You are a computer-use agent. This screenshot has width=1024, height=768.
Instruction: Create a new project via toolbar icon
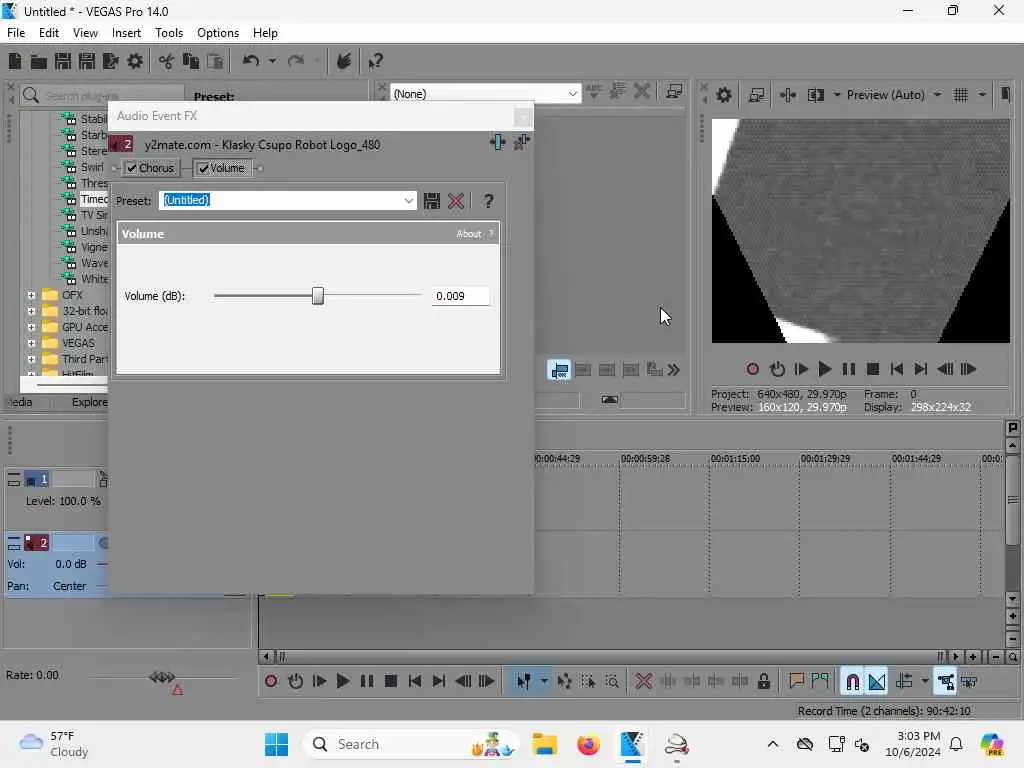click(x=14, y=61)
